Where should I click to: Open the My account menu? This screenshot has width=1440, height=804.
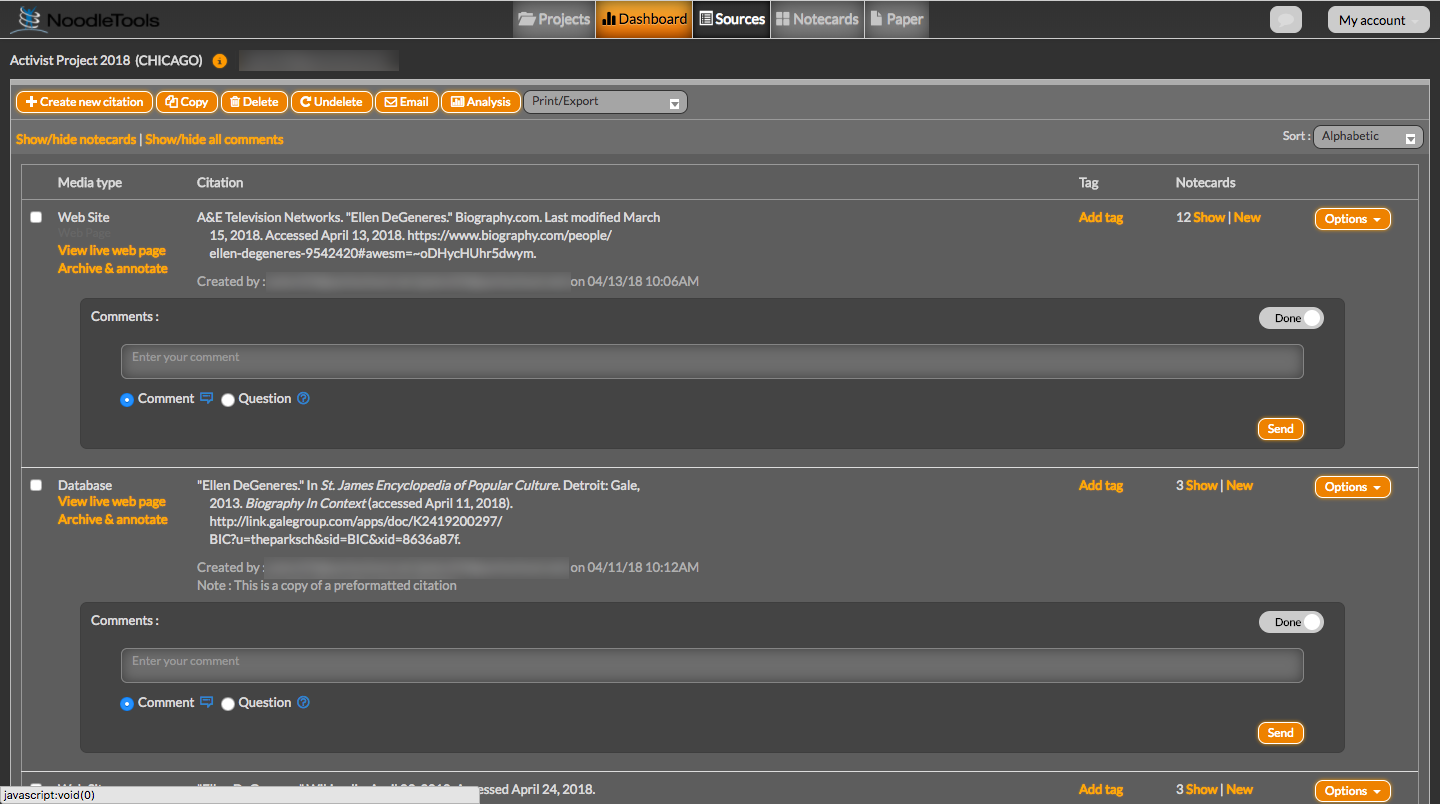(x=1378, y=20)
